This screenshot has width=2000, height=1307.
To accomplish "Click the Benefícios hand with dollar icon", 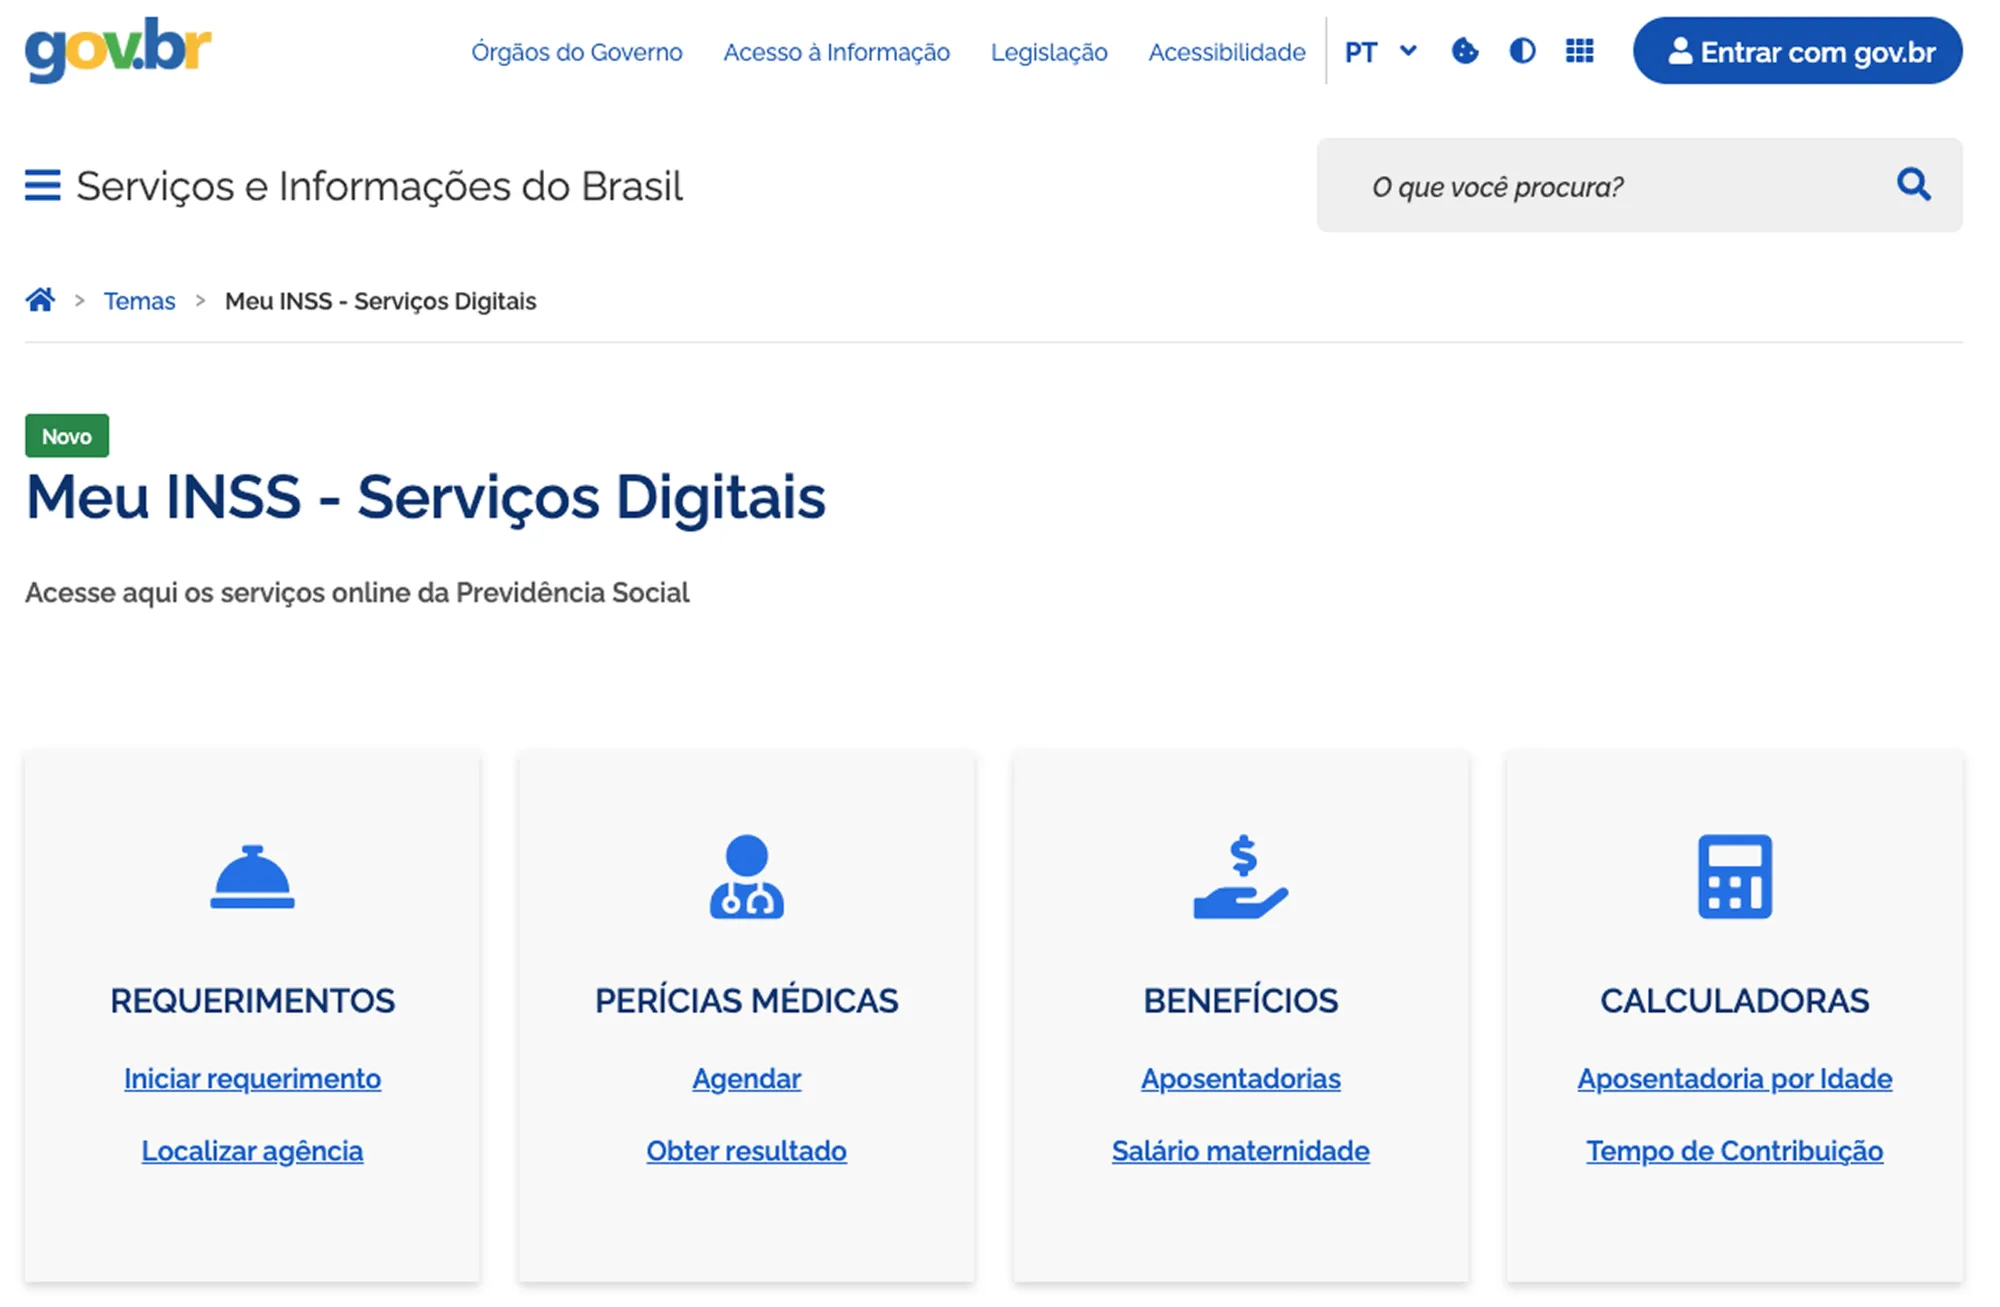I will coord(1241,877).
